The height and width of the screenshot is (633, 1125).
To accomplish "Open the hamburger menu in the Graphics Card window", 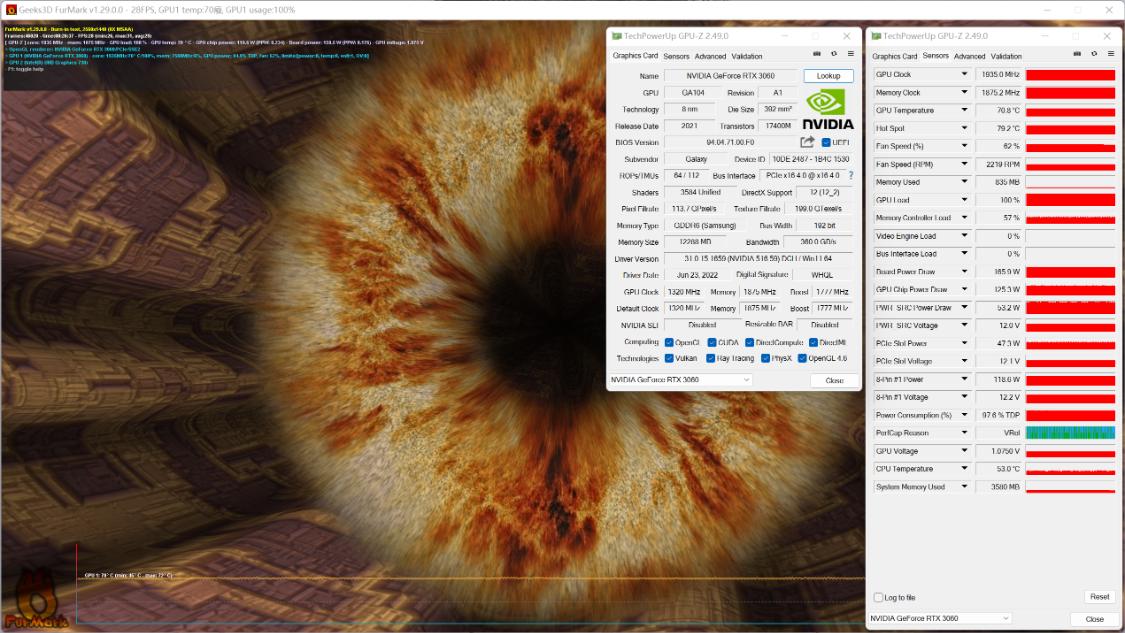I will tap(850, 54).
